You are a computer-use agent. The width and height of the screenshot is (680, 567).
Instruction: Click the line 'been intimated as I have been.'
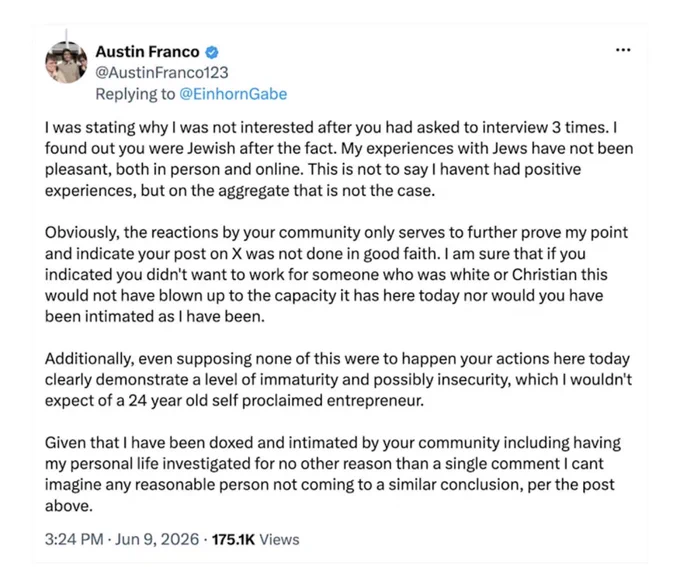point(154,316)
